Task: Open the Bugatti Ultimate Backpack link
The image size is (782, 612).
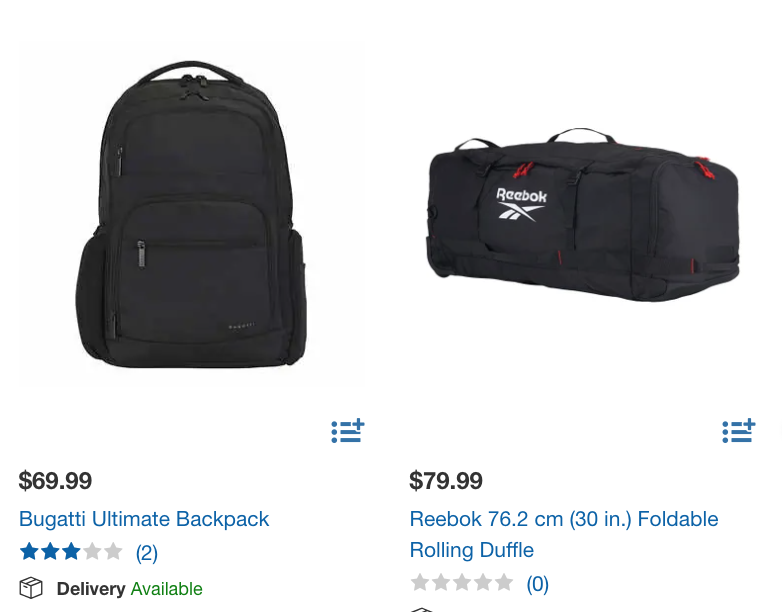Action: 144,519
